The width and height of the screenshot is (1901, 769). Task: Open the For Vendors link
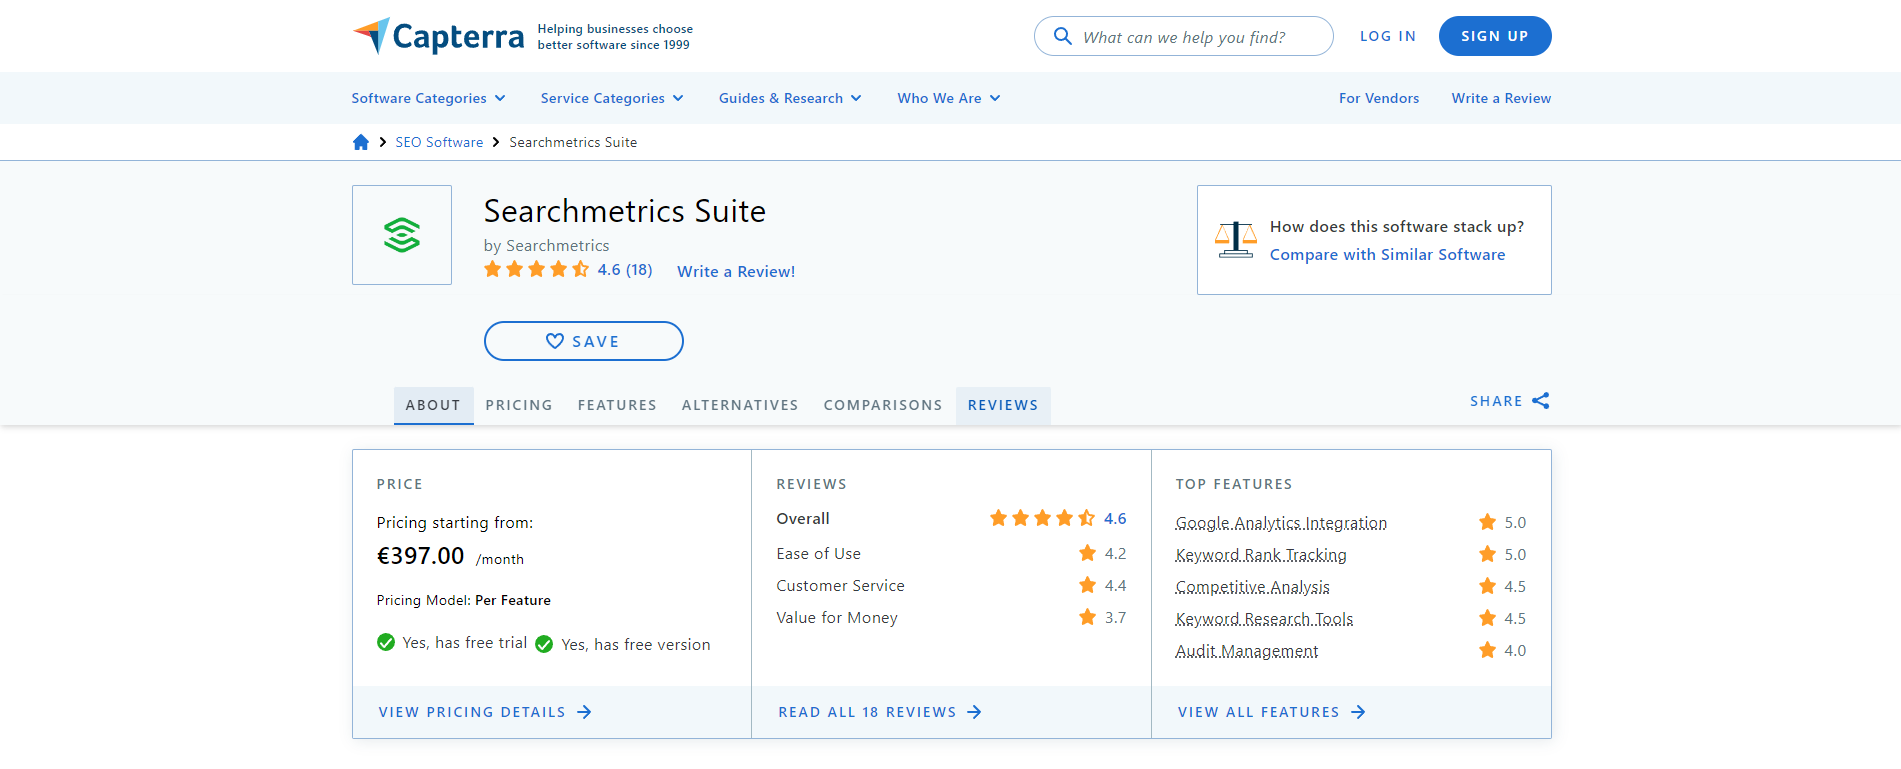[x=1379, y=98]
